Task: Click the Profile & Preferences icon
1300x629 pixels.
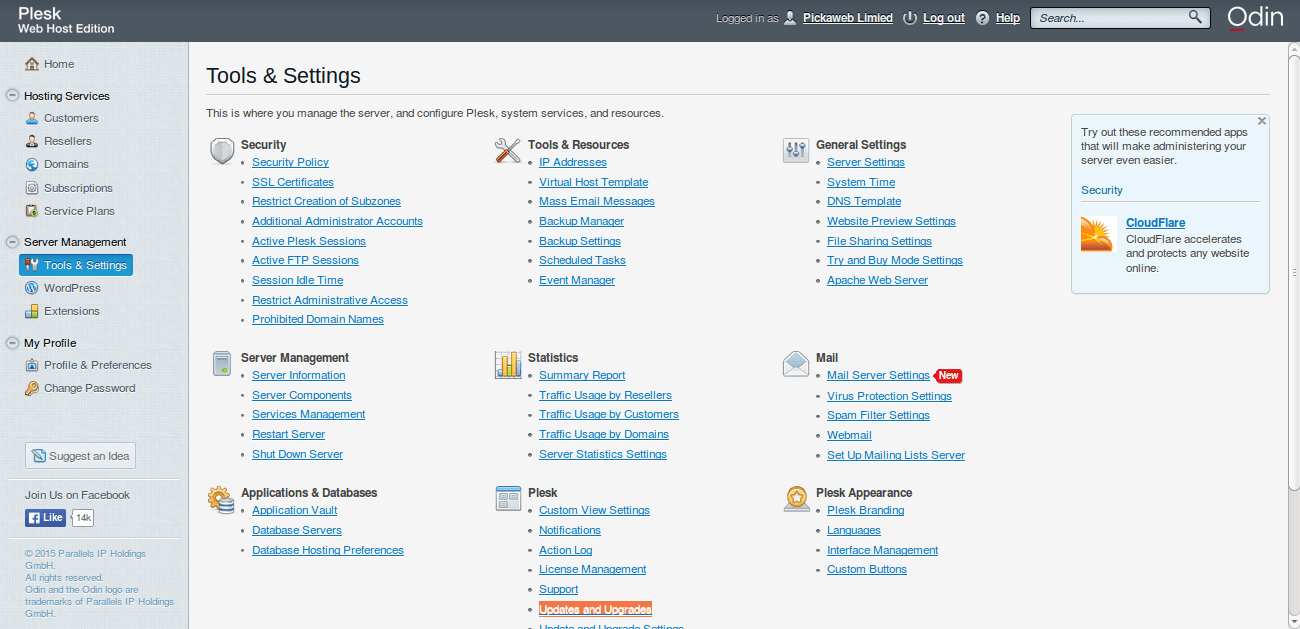Action: point(32,365)
